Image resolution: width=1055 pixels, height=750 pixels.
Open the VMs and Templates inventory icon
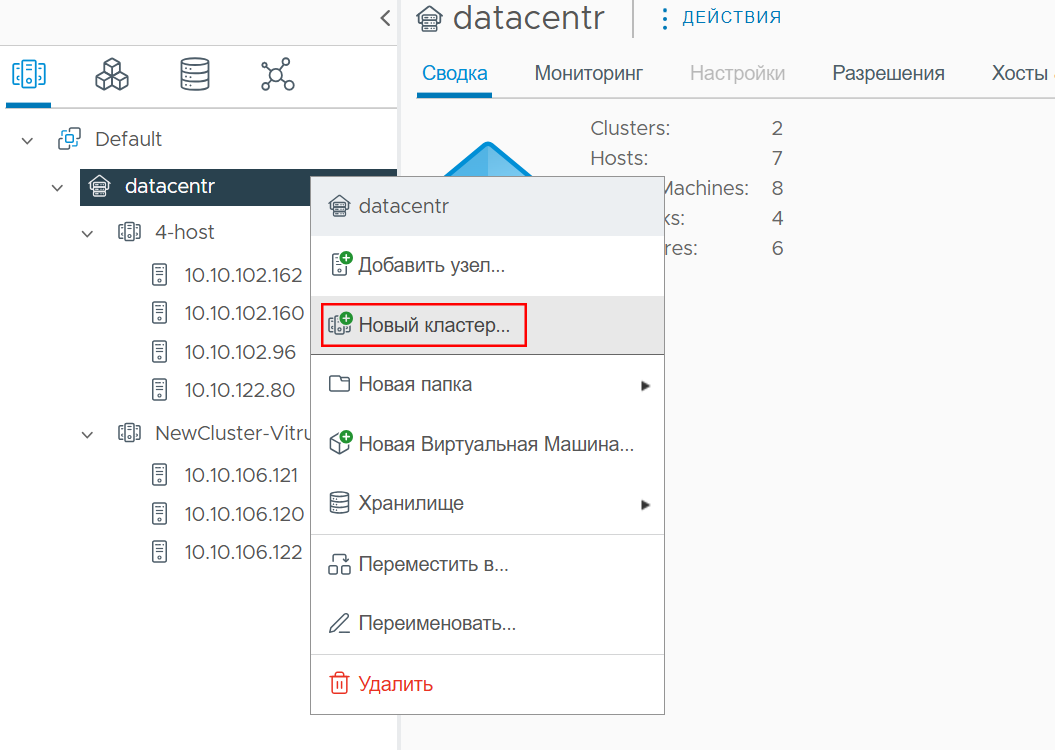coord(112,74)
